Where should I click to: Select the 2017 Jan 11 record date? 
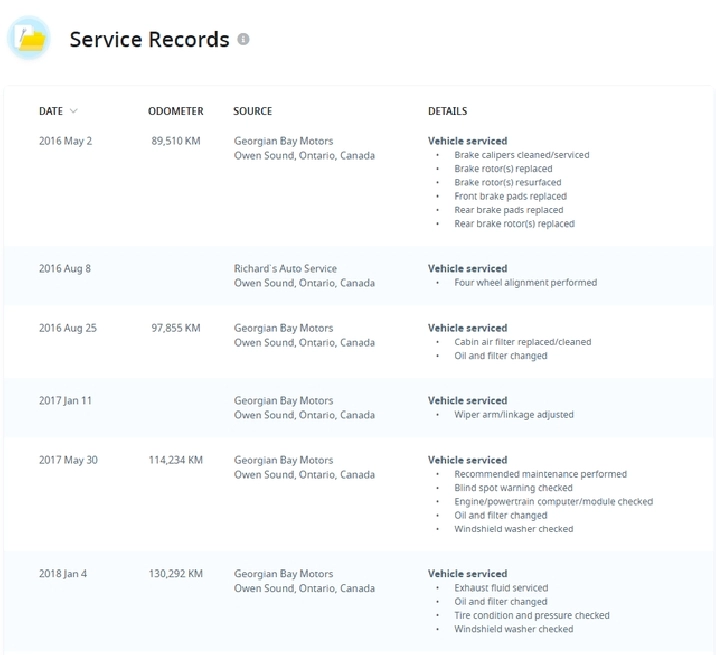[65, 401]
